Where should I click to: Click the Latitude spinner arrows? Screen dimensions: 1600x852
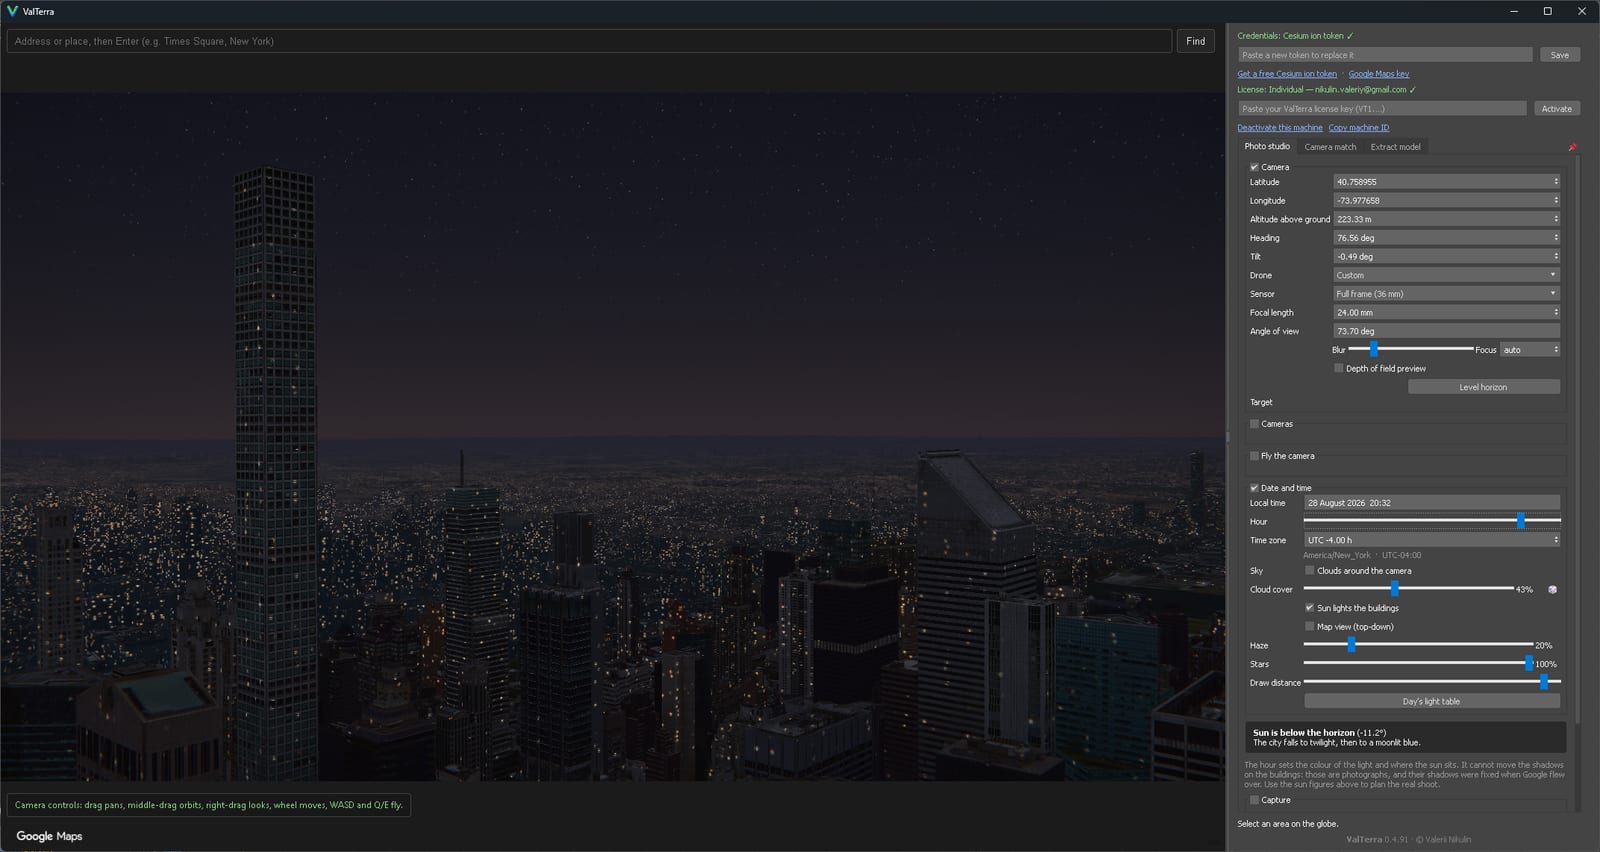tap(1556, 182)
